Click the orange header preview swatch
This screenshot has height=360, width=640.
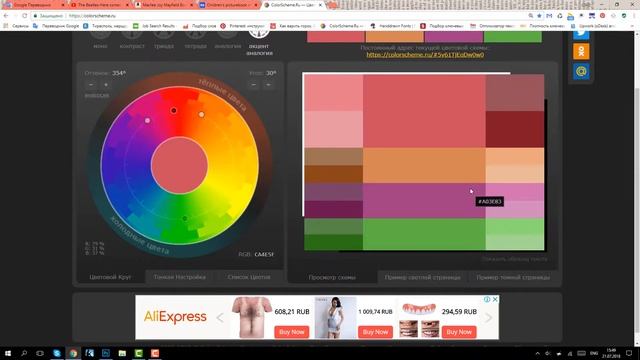[395, 36]
